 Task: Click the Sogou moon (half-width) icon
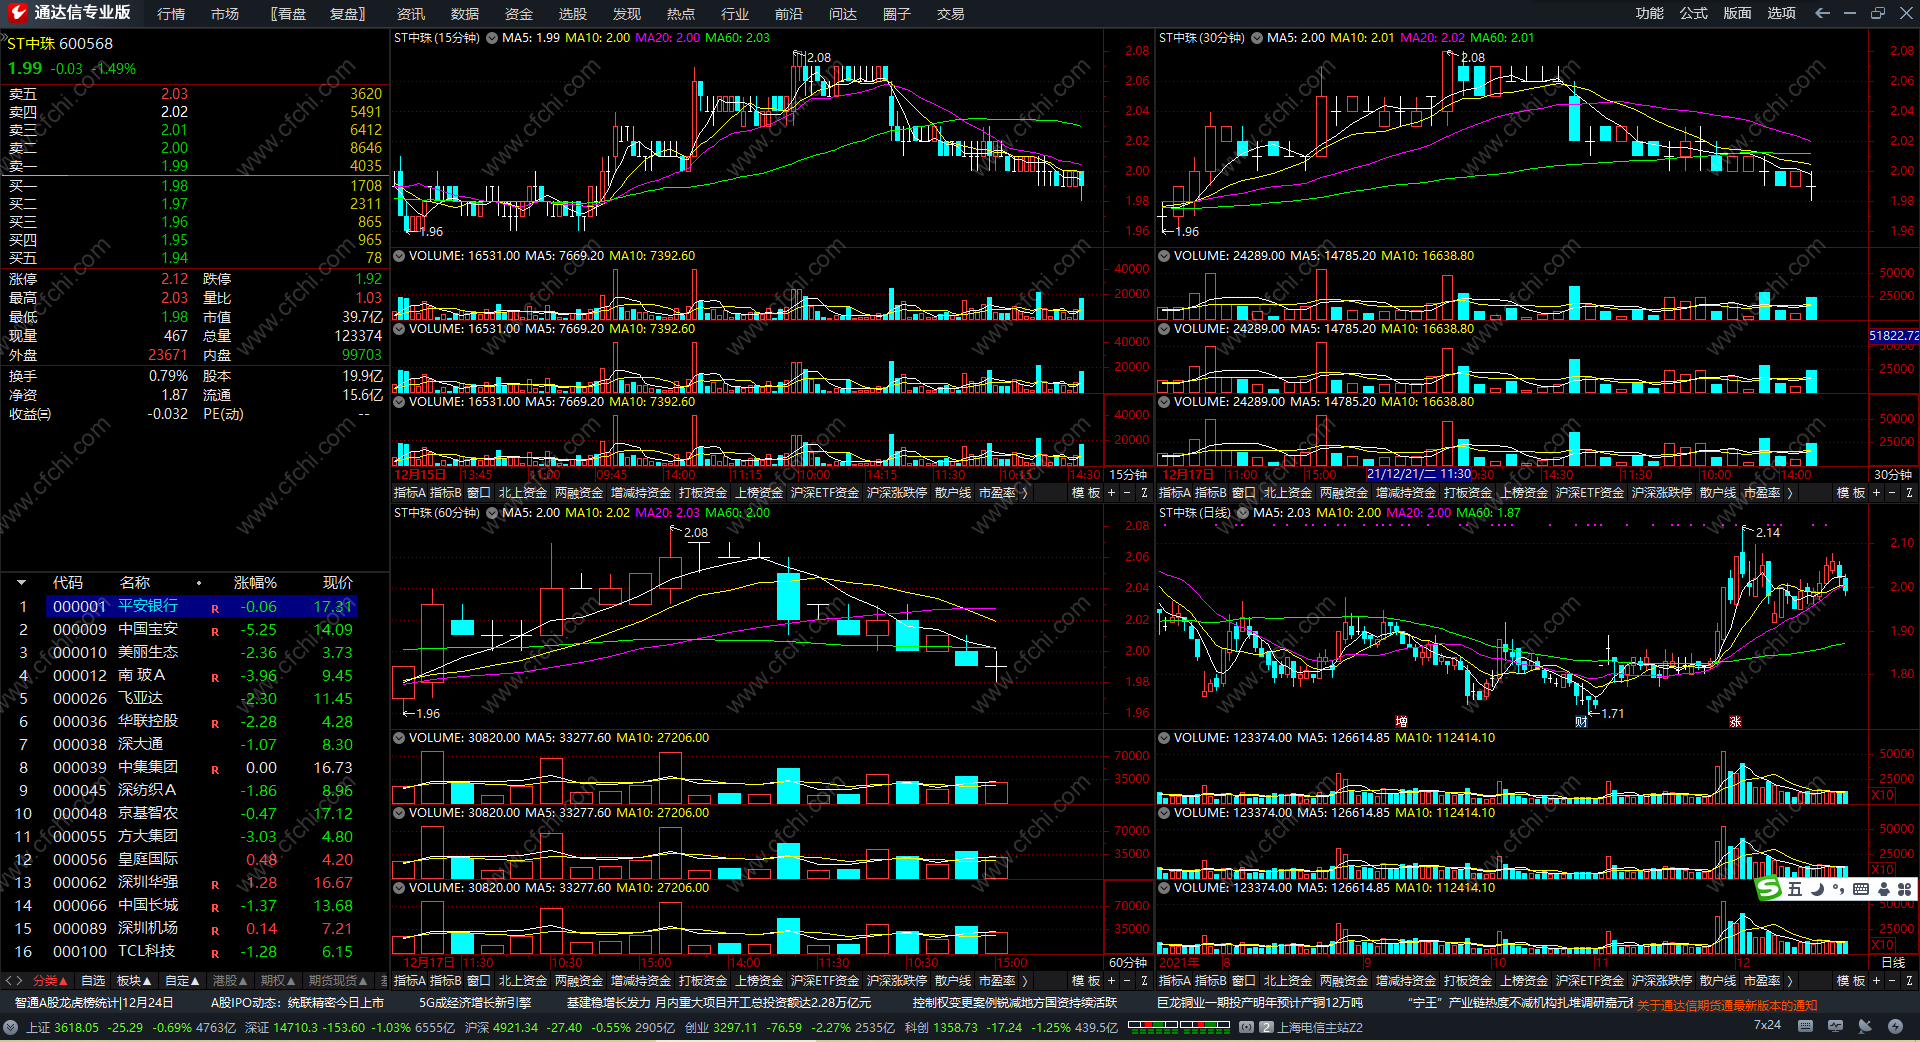(1818, 889)
